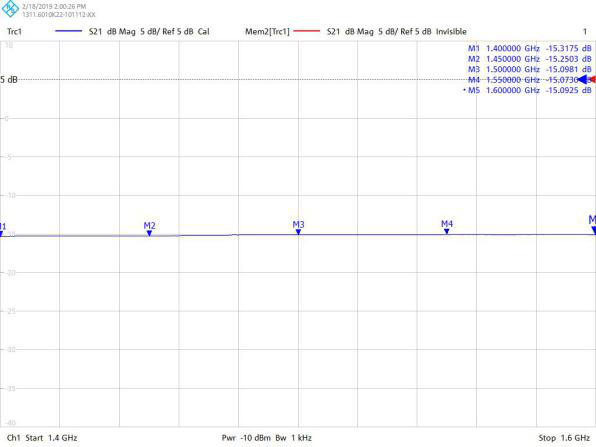Click the blue reference level arrow

click(583, 79)
